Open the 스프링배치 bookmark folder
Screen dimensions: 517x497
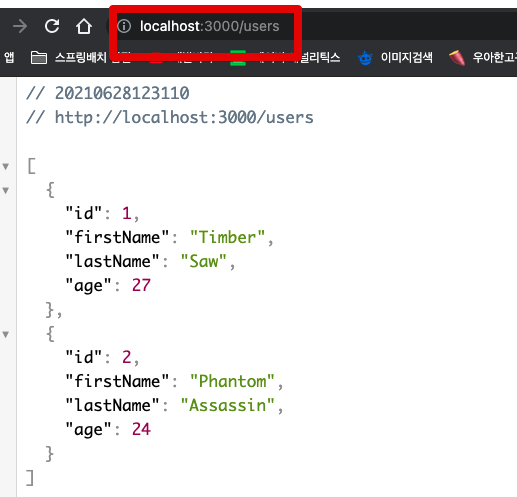pos(80,57)
